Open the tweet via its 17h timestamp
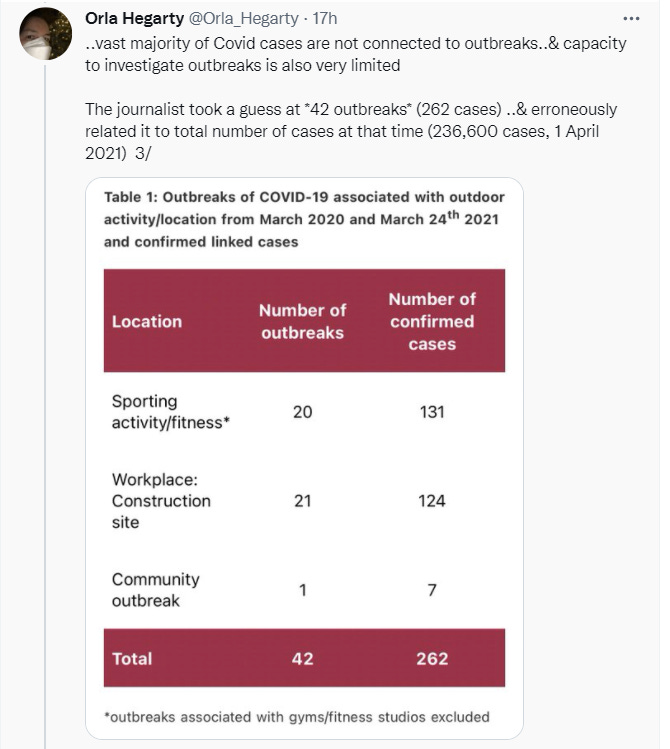Image resolution: width=670 pixels, height=749 pixels. pos(323,19)
